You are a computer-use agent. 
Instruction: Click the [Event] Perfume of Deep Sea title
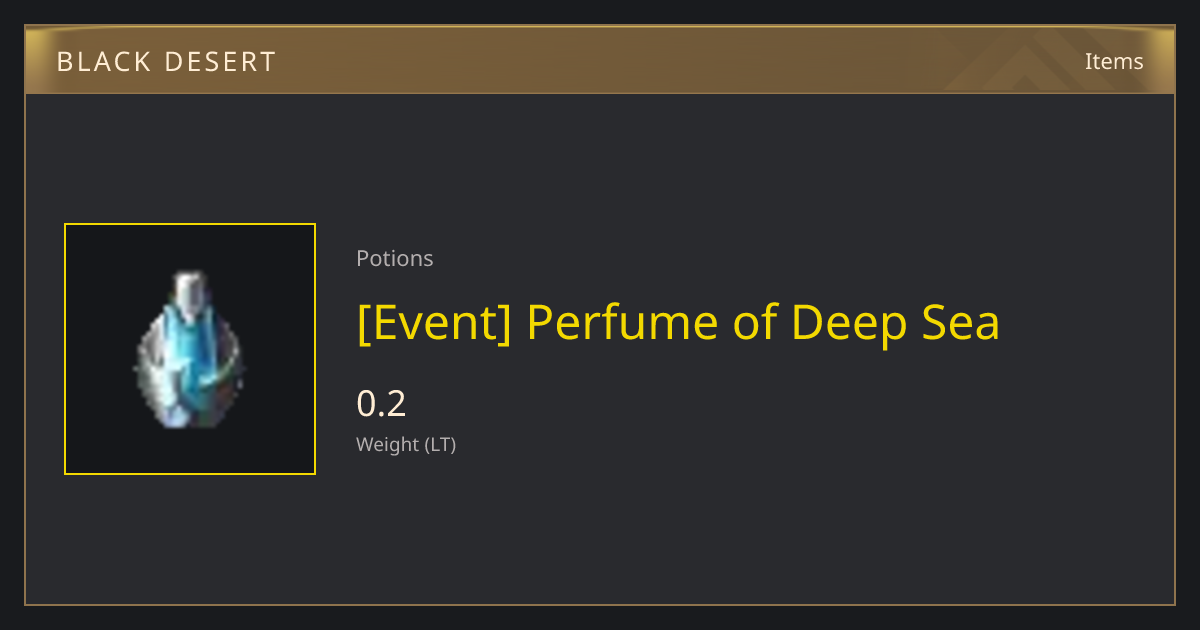click(678, 323)
